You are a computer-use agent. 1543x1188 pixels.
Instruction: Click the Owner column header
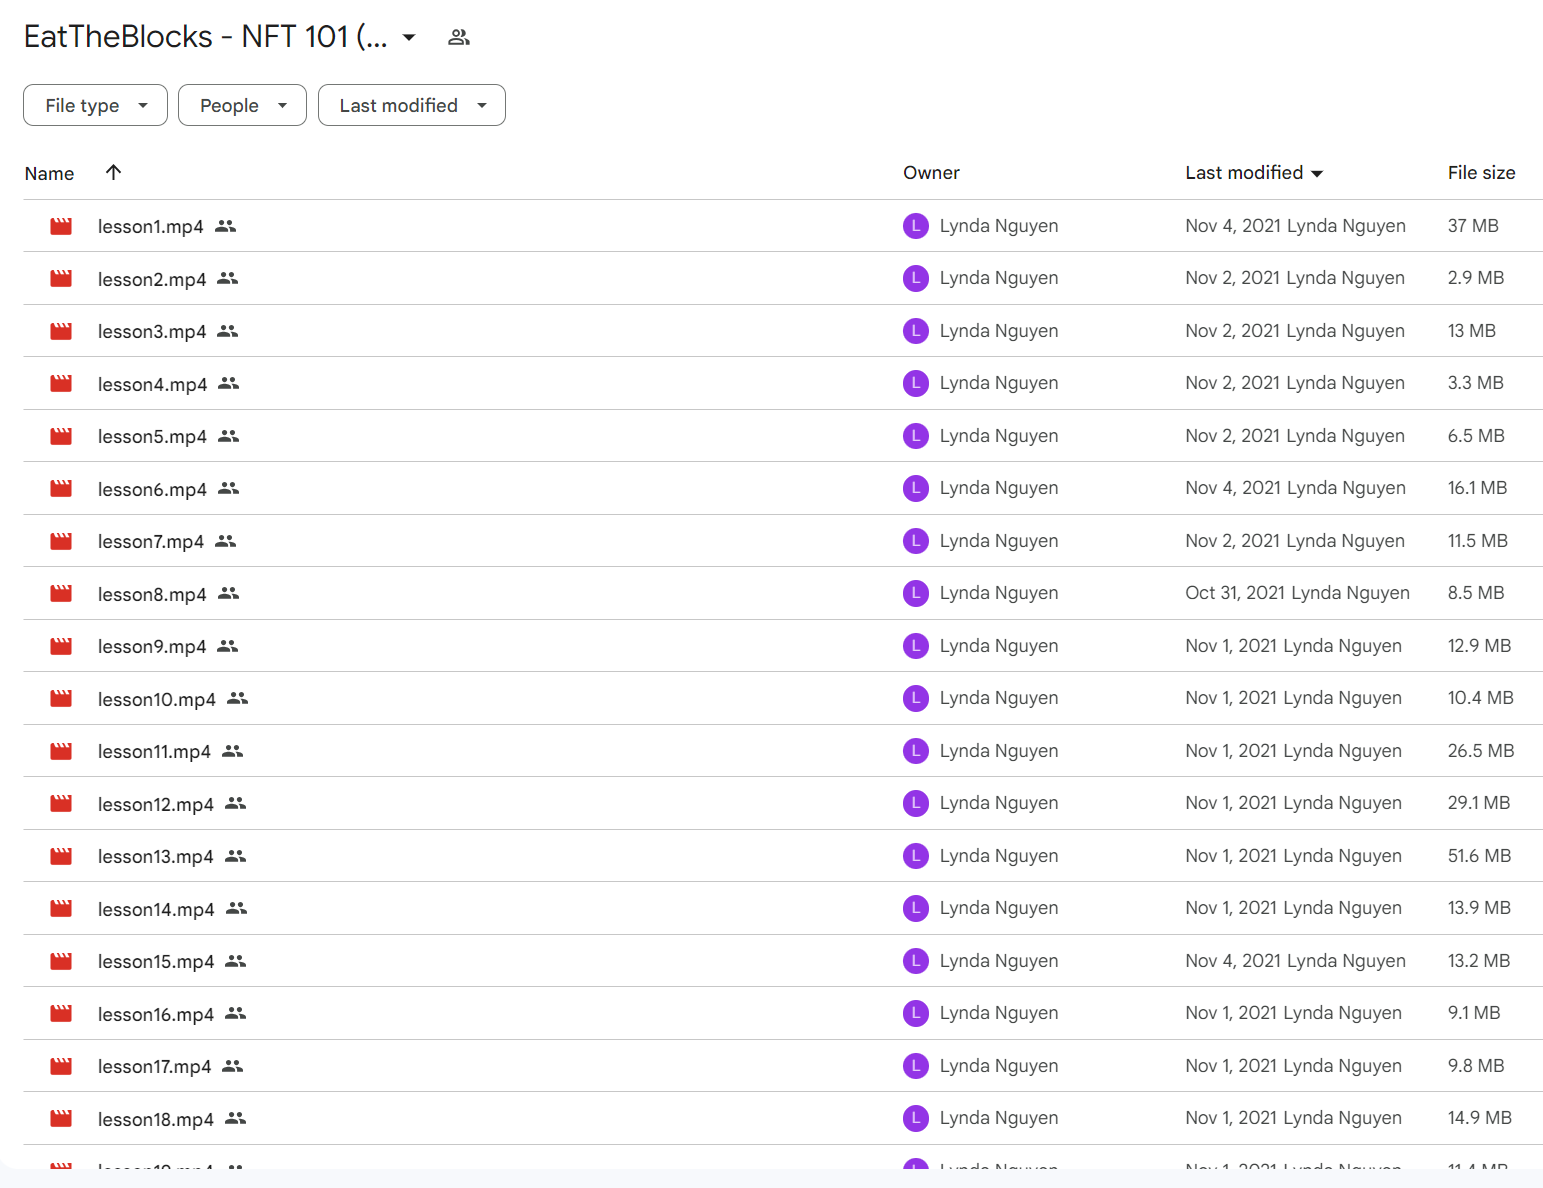[931, 173]
